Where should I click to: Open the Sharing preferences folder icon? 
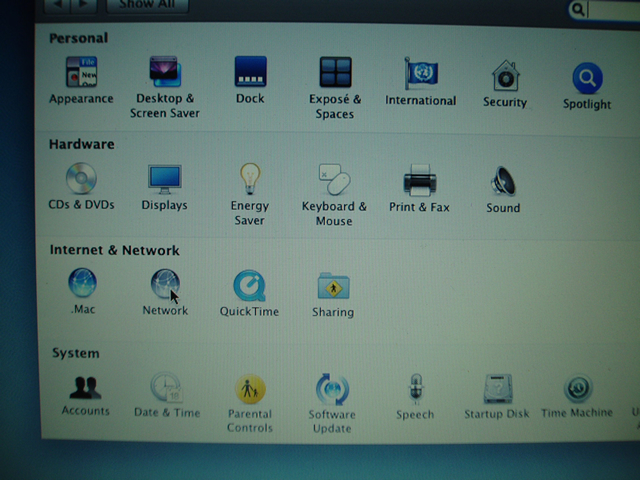tap(333, 286)
